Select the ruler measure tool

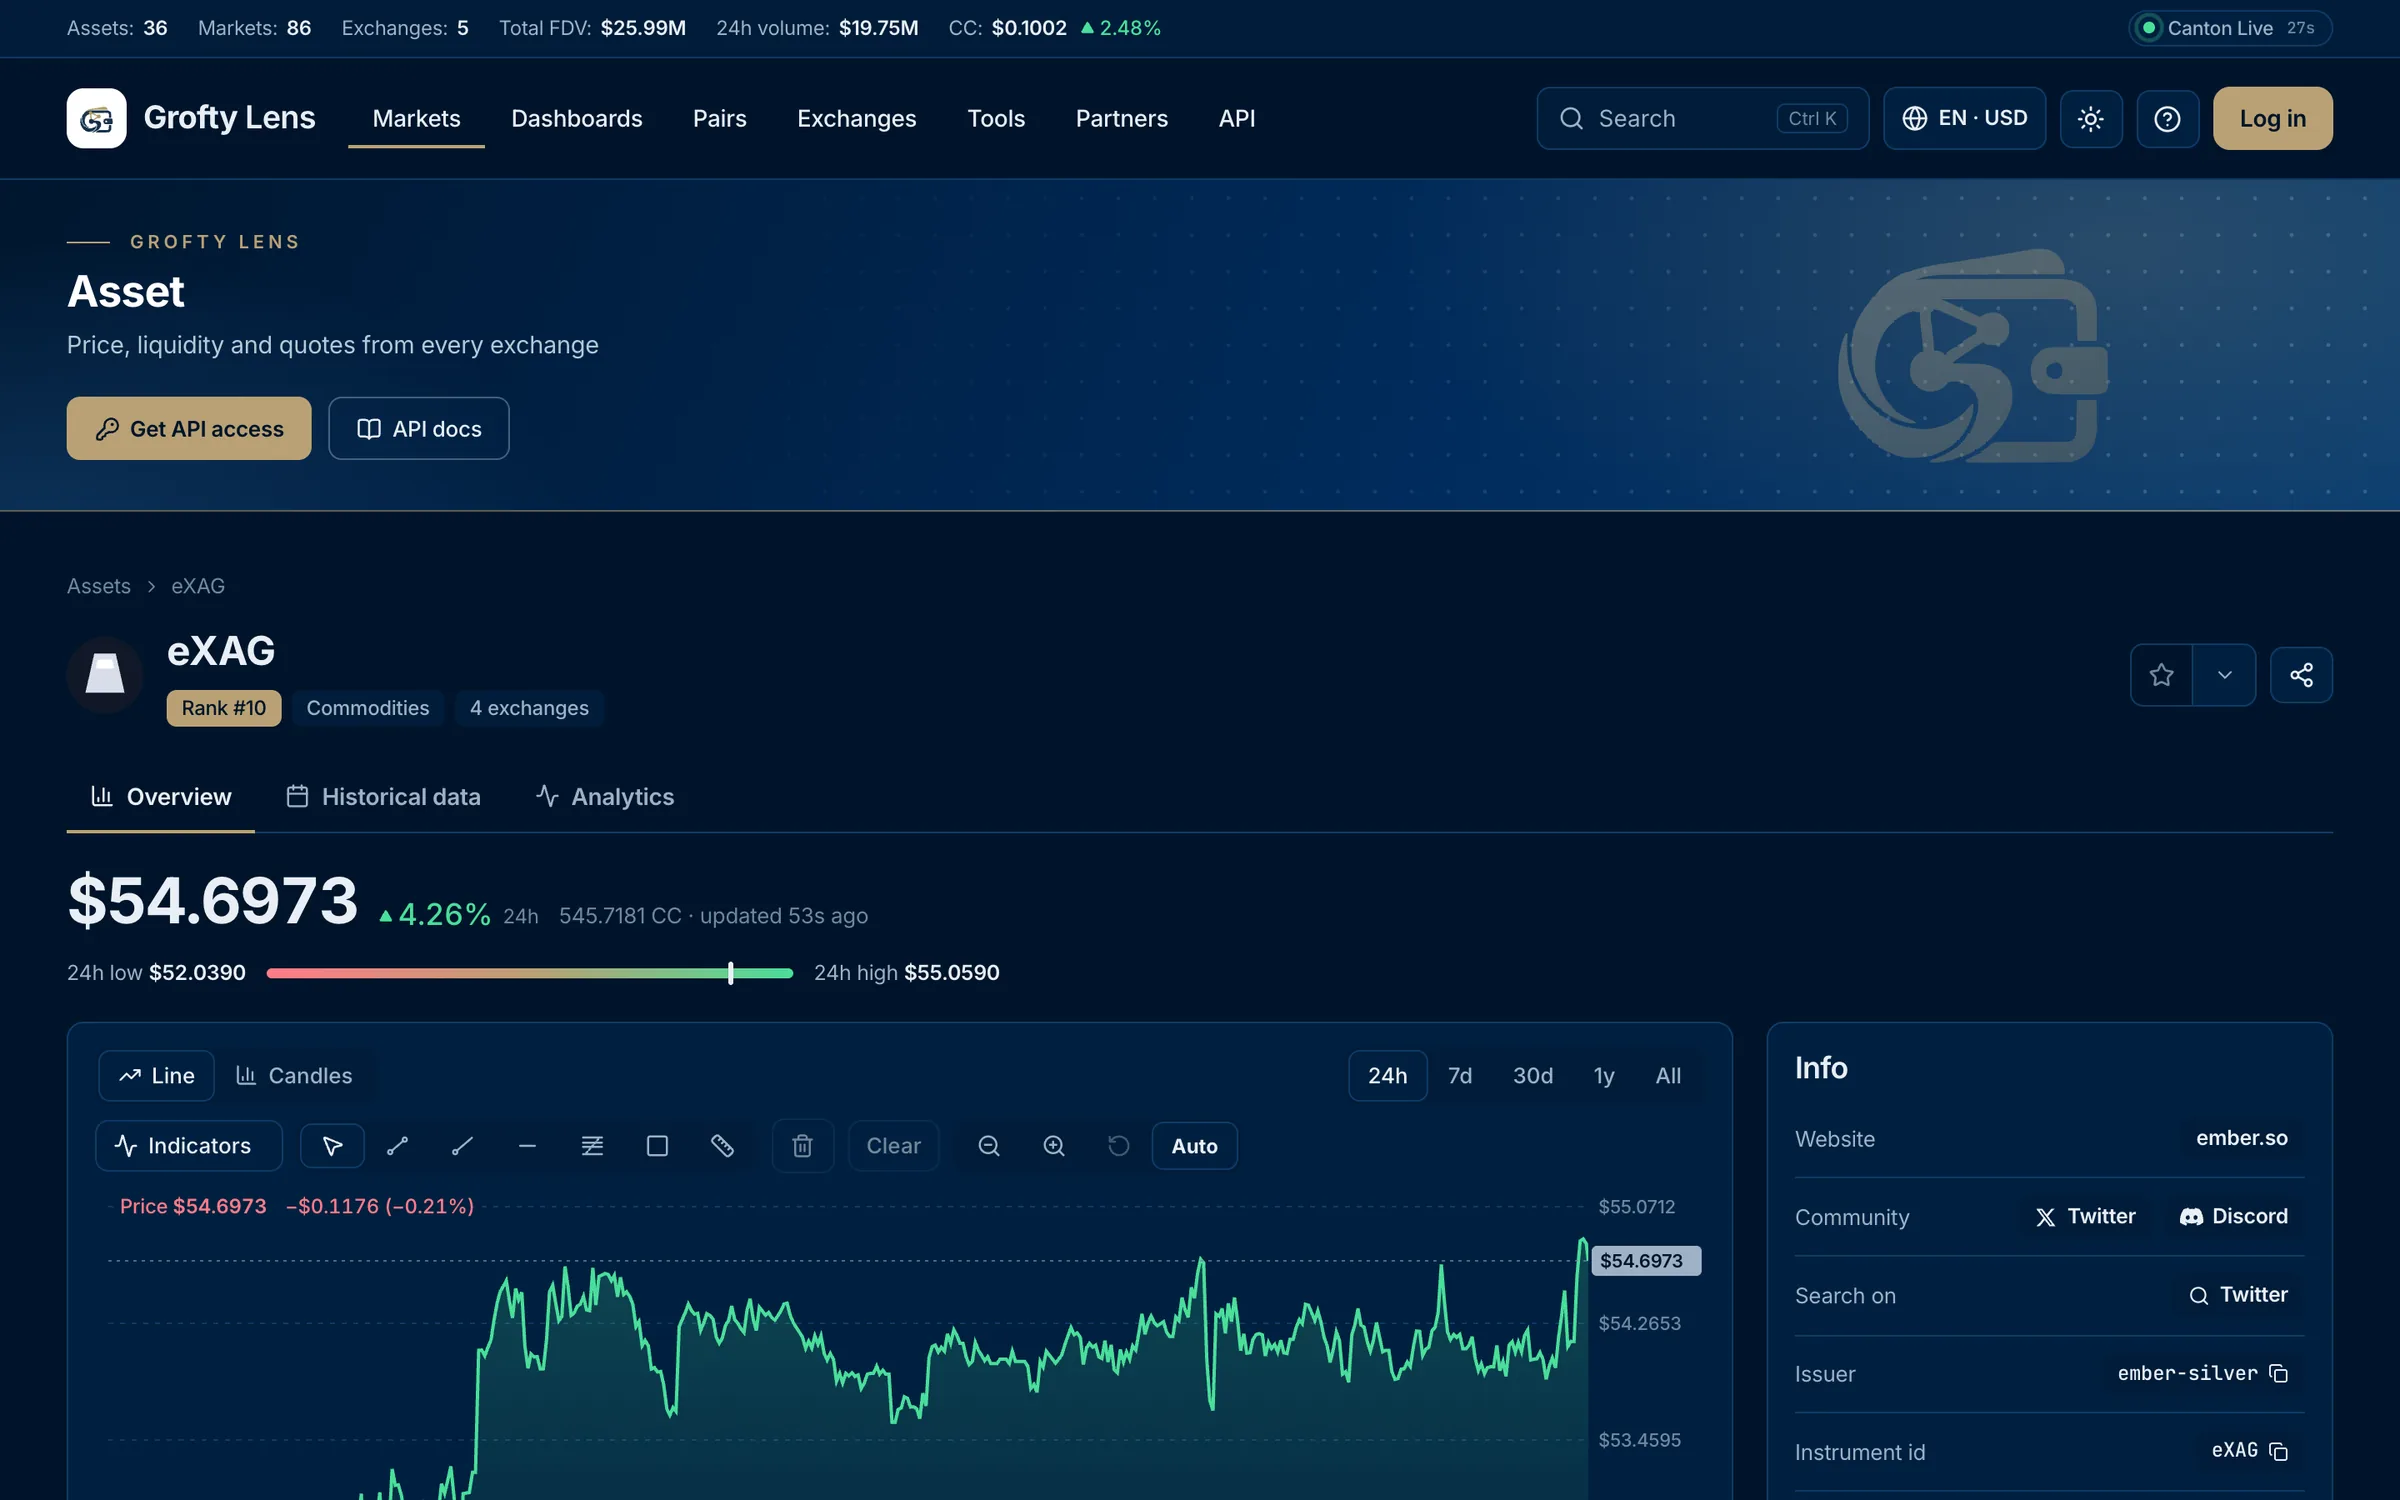point(722,1146)
